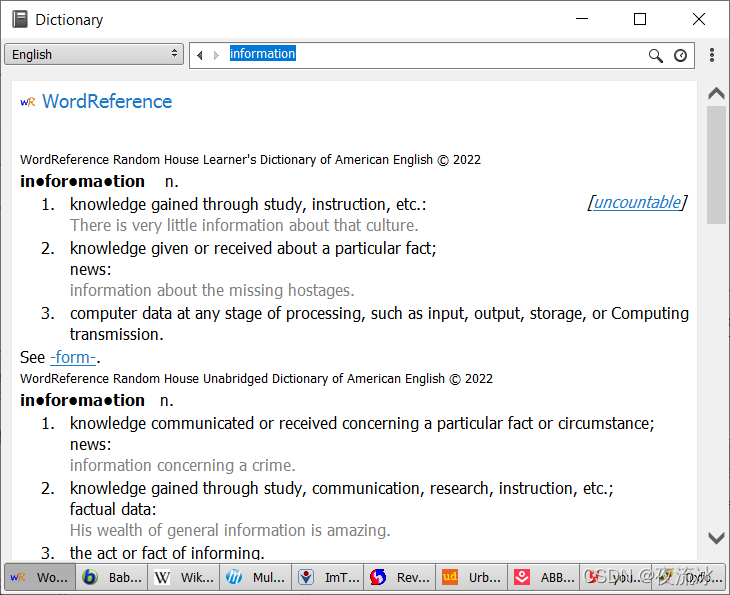Switch to the Babylon 'Bab...' tab

pyautogui.click(x=112, y=578)
